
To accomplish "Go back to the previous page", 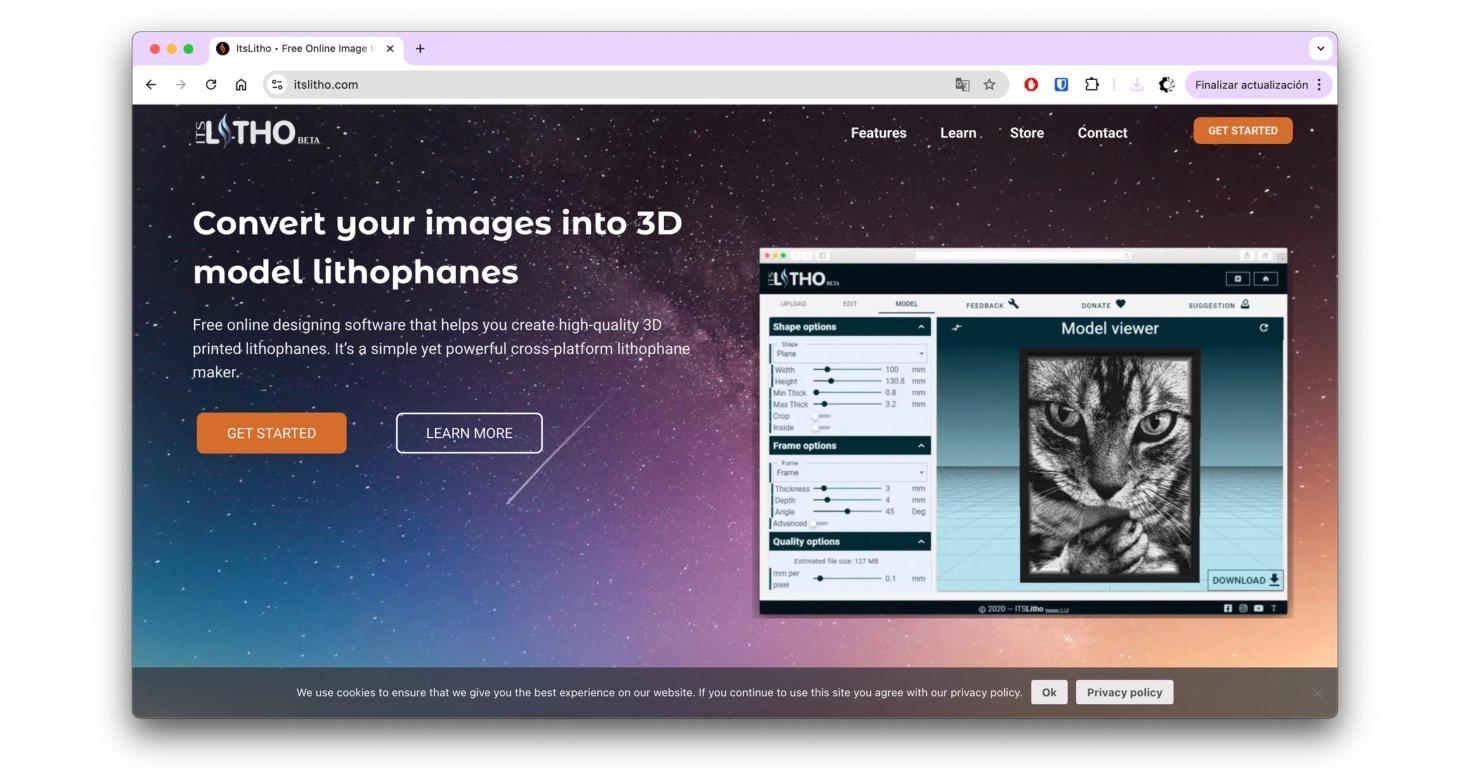I will [x=151, y=85].
